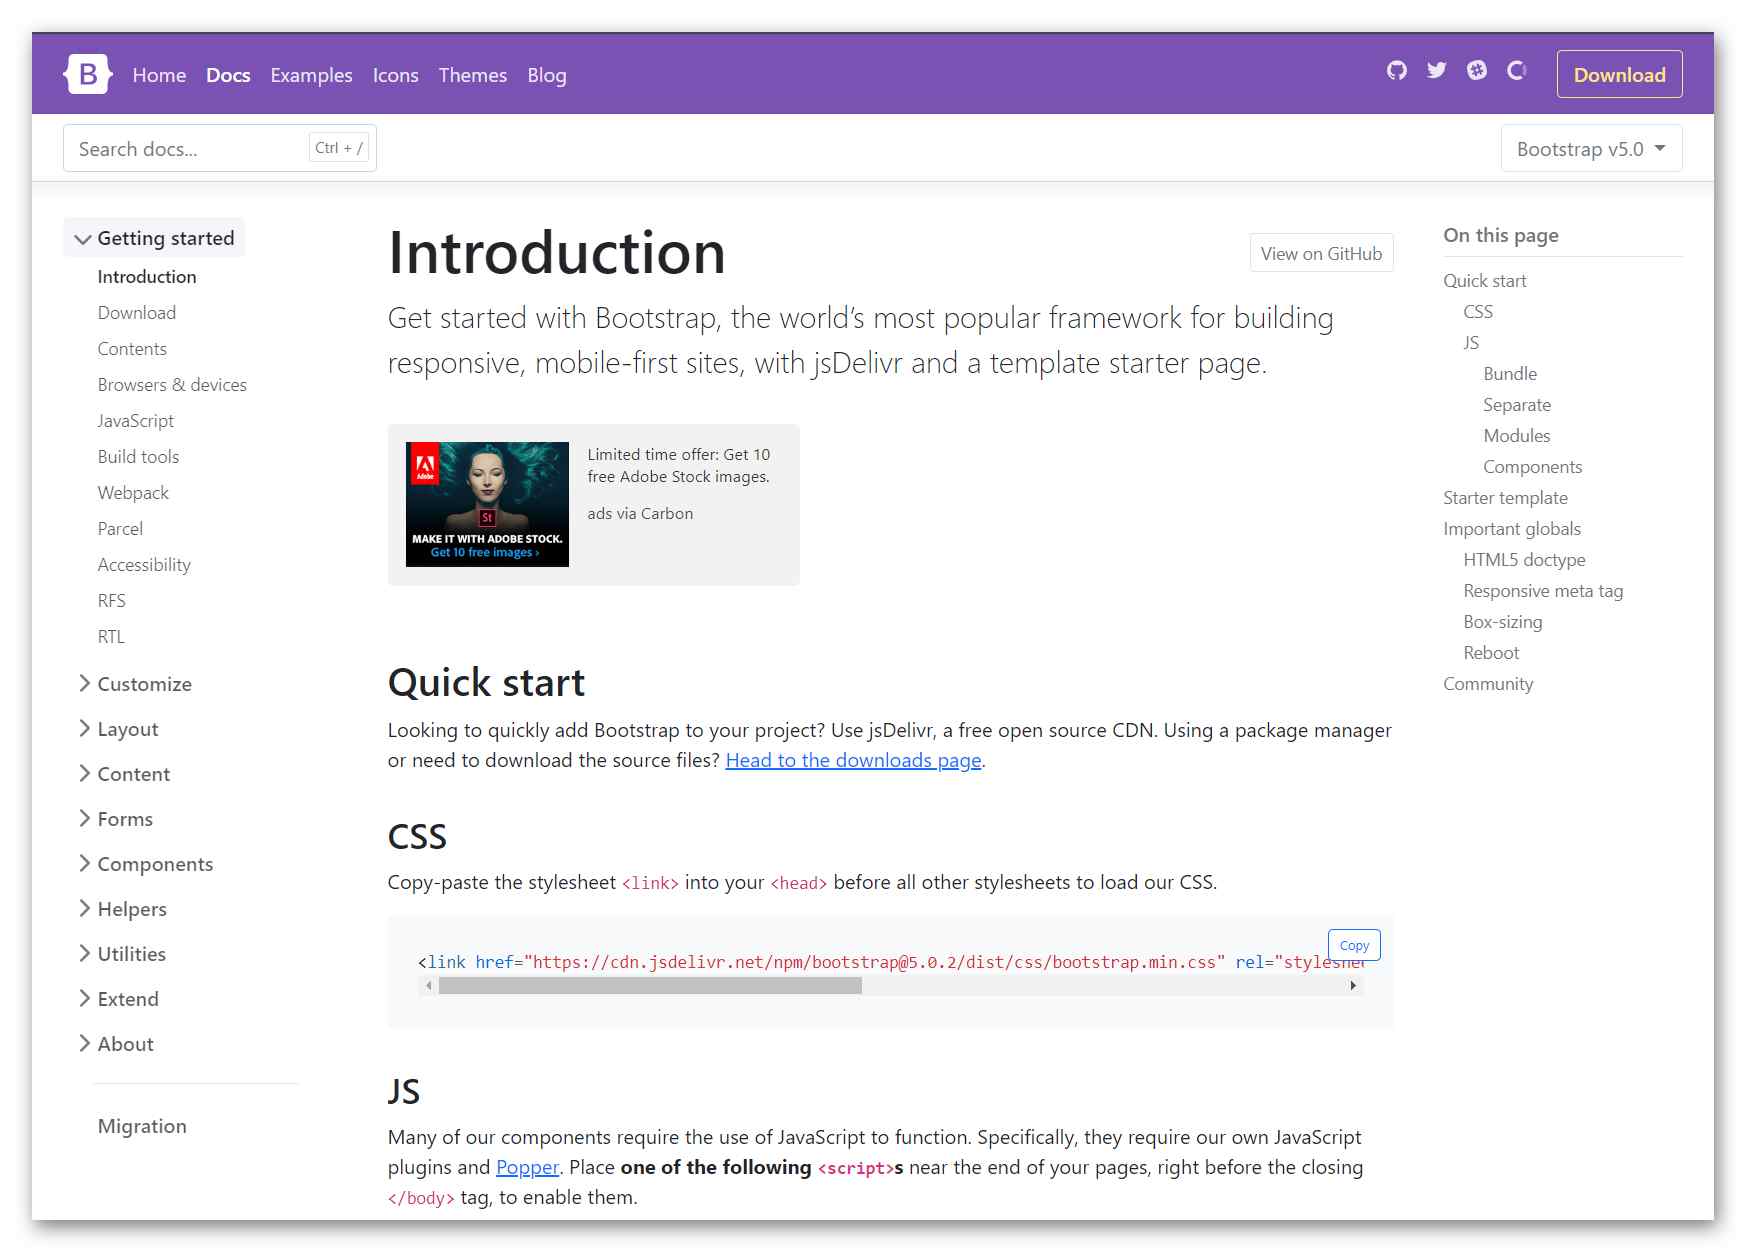
Task: Click the View on GitHub button
Action: (1321, 253)
